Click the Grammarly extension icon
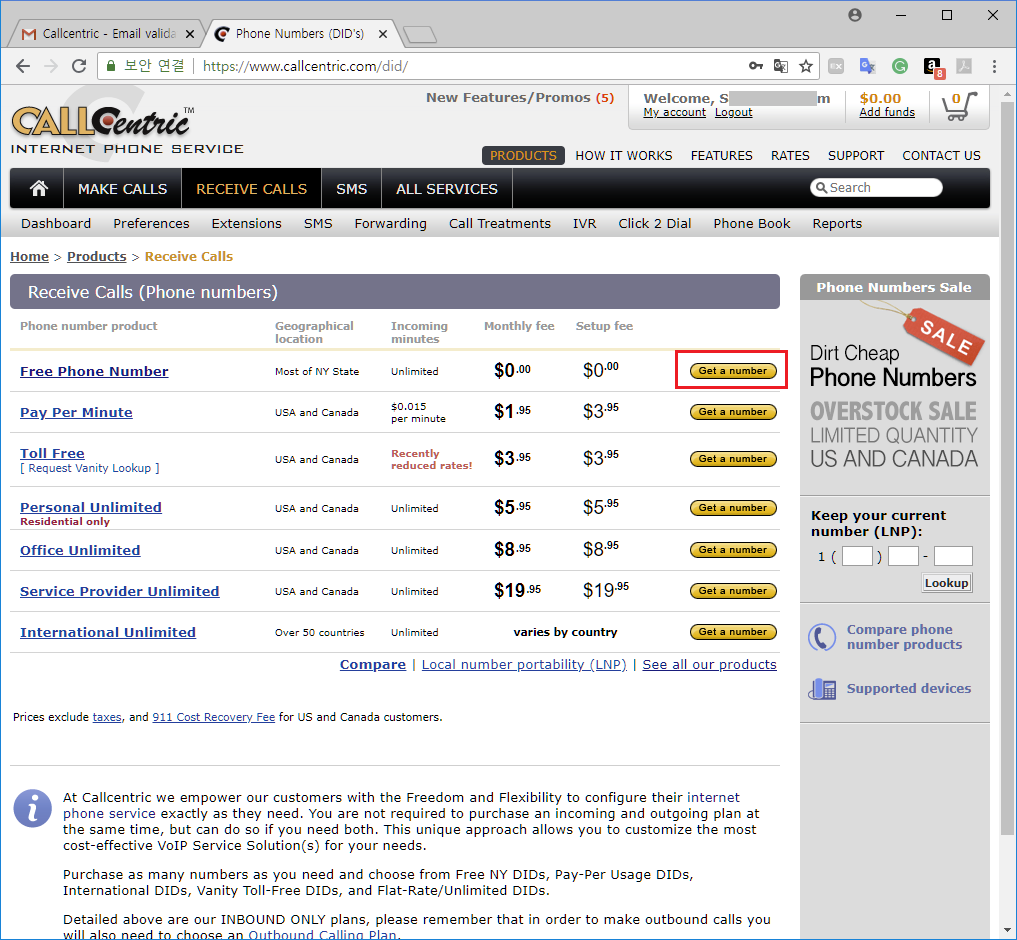This screenshot has width=1017, height=940. (899, 65)
